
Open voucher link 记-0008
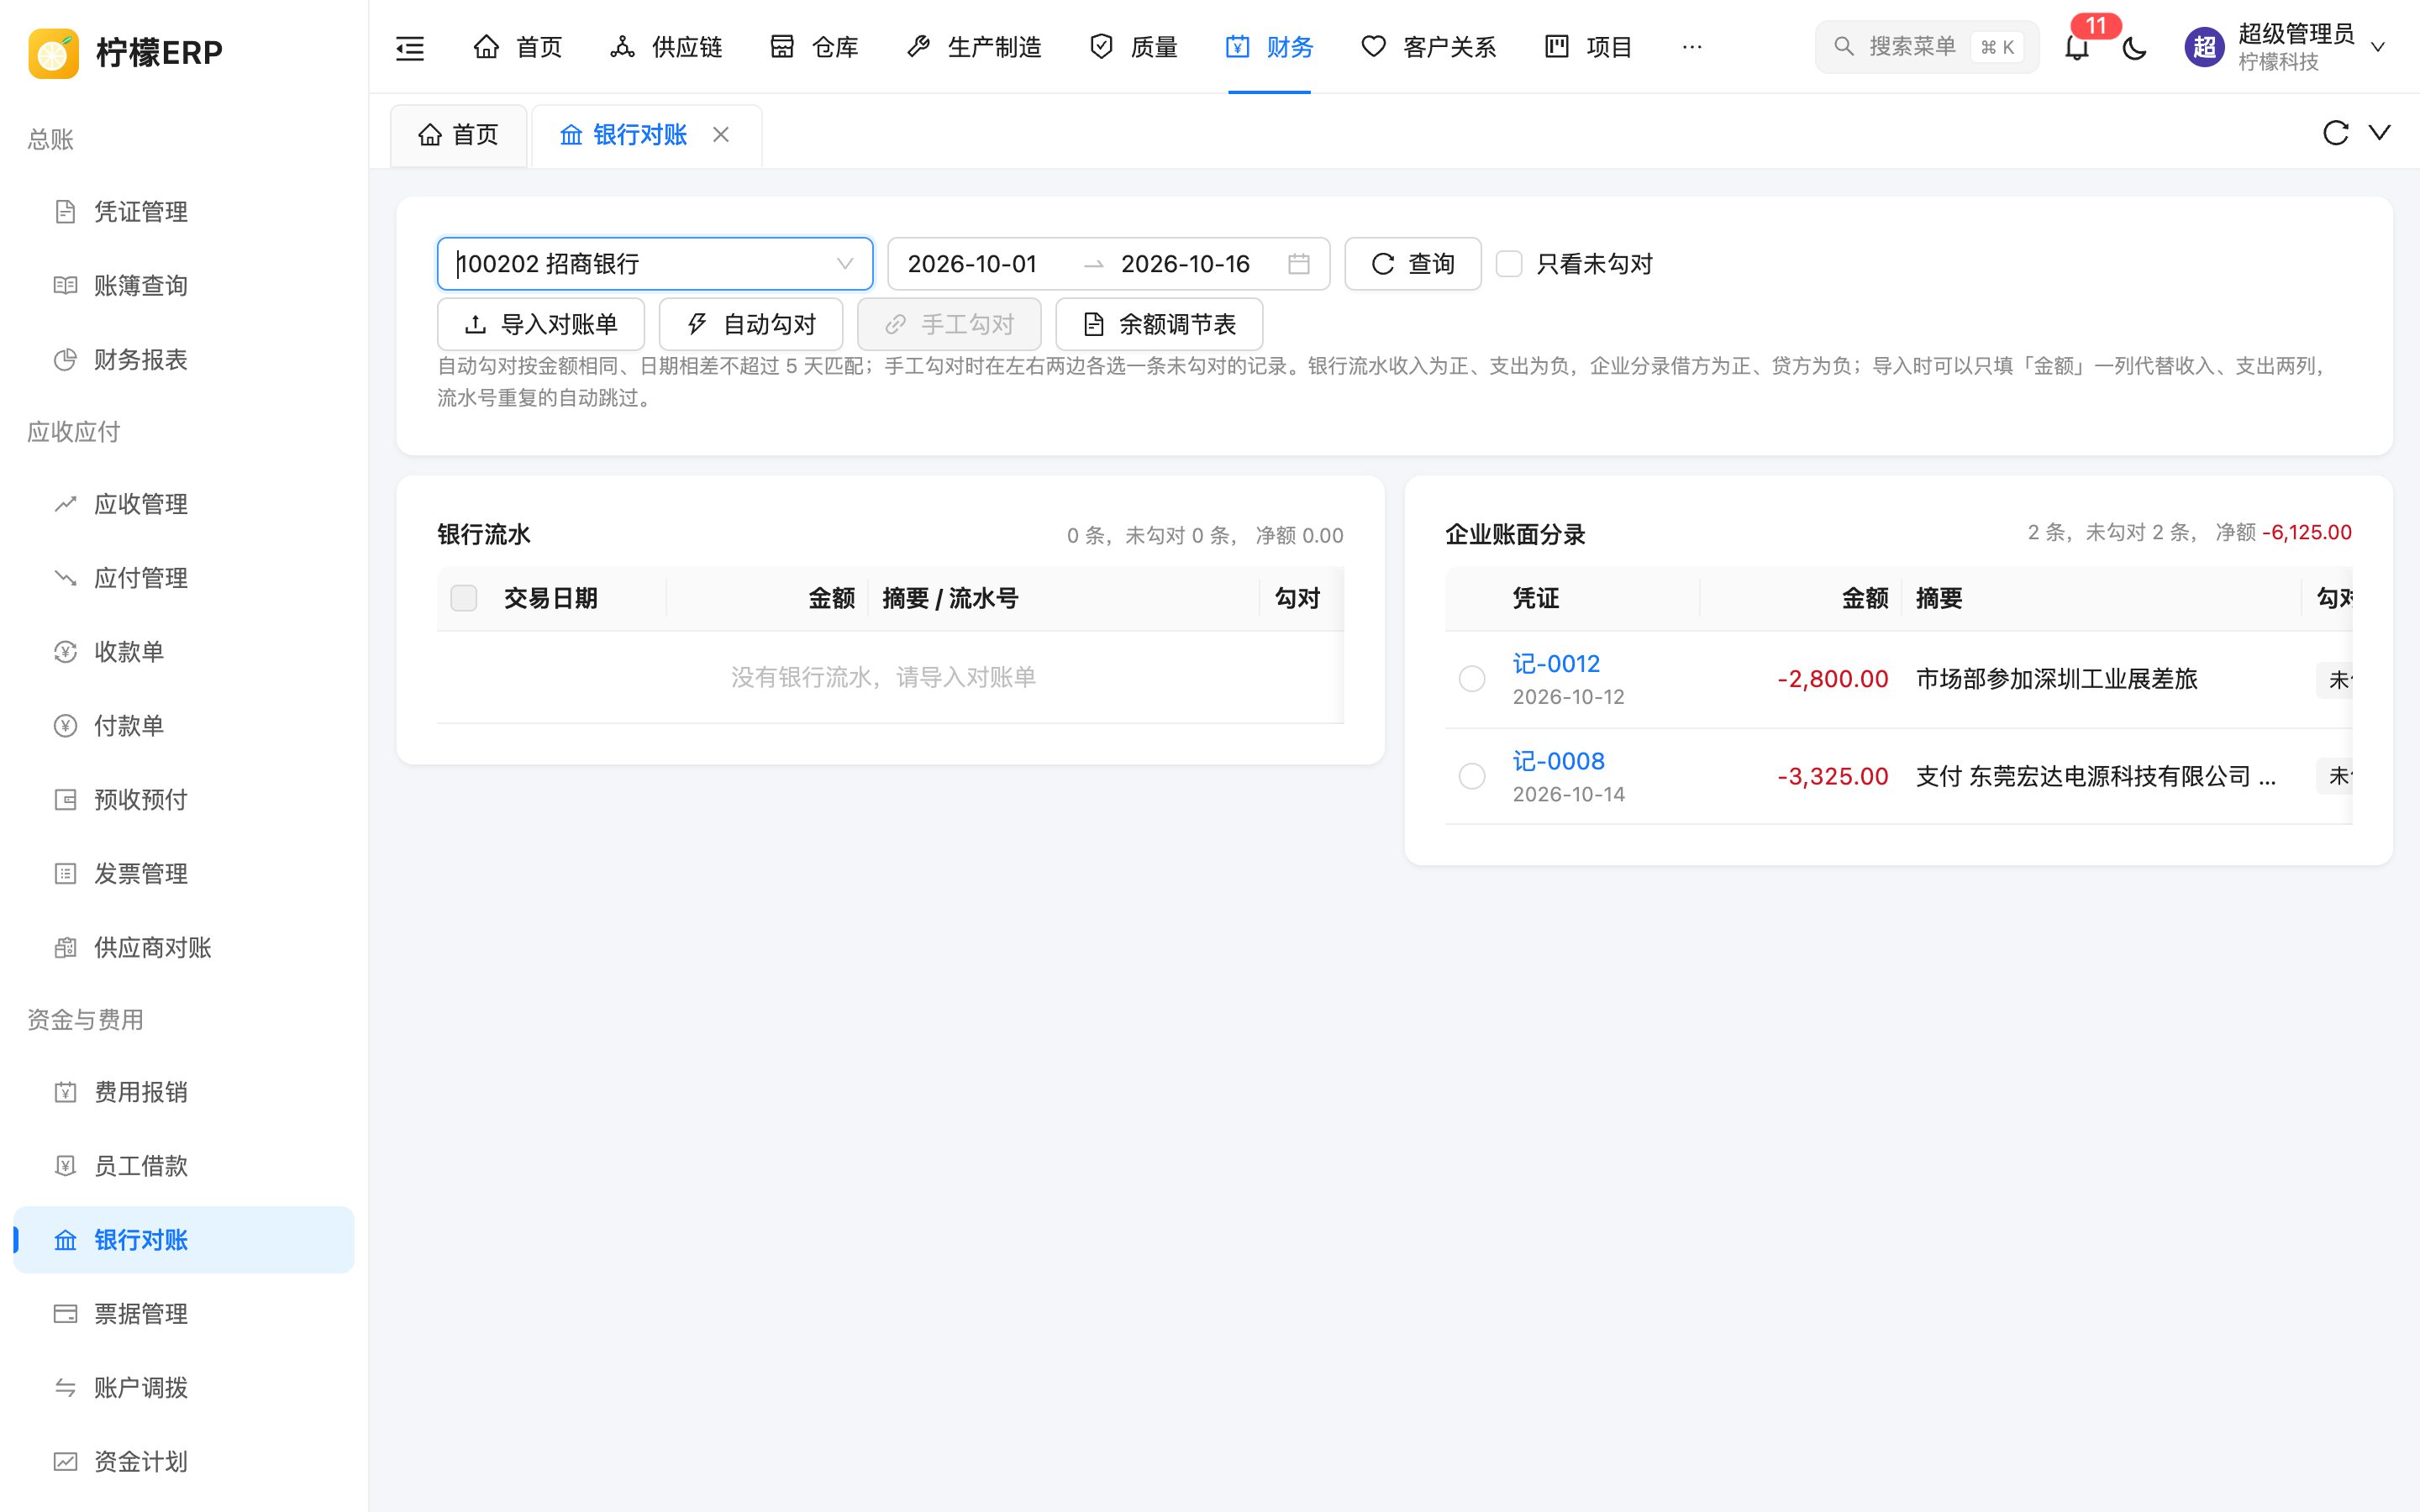(1559, 761)
